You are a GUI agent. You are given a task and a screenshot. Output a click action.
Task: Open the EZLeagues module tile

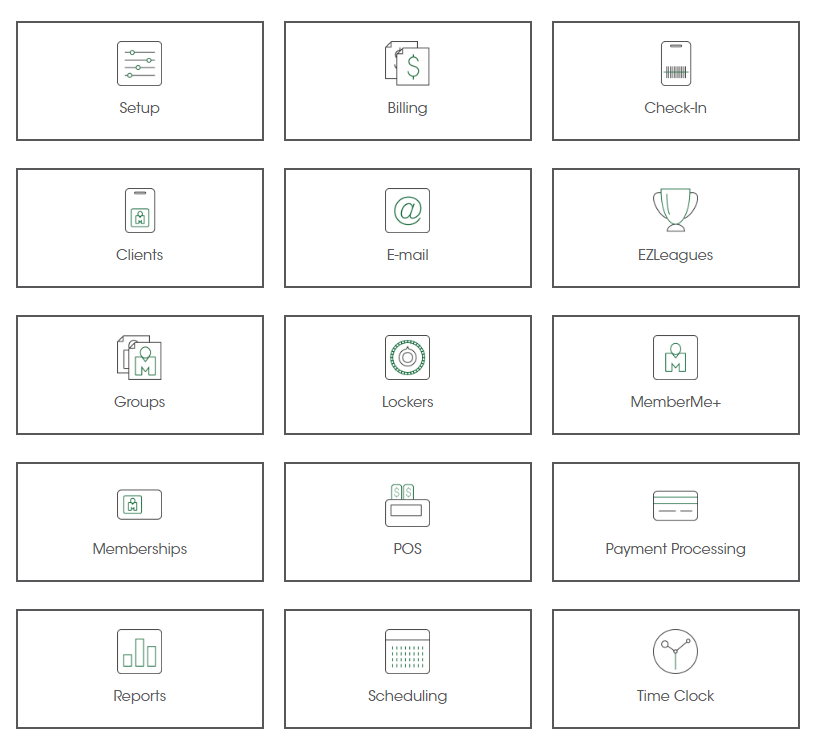pos(675,228)
